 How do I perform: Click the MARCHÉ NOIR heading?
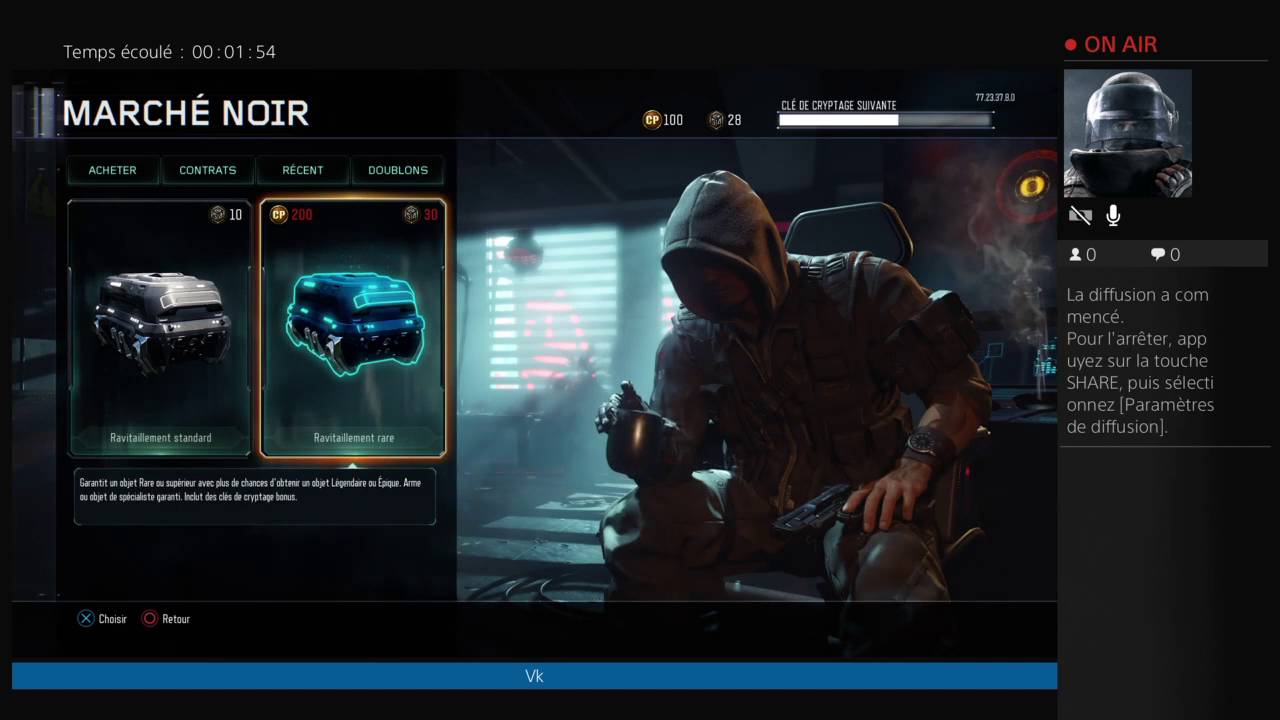click(186, 113)
